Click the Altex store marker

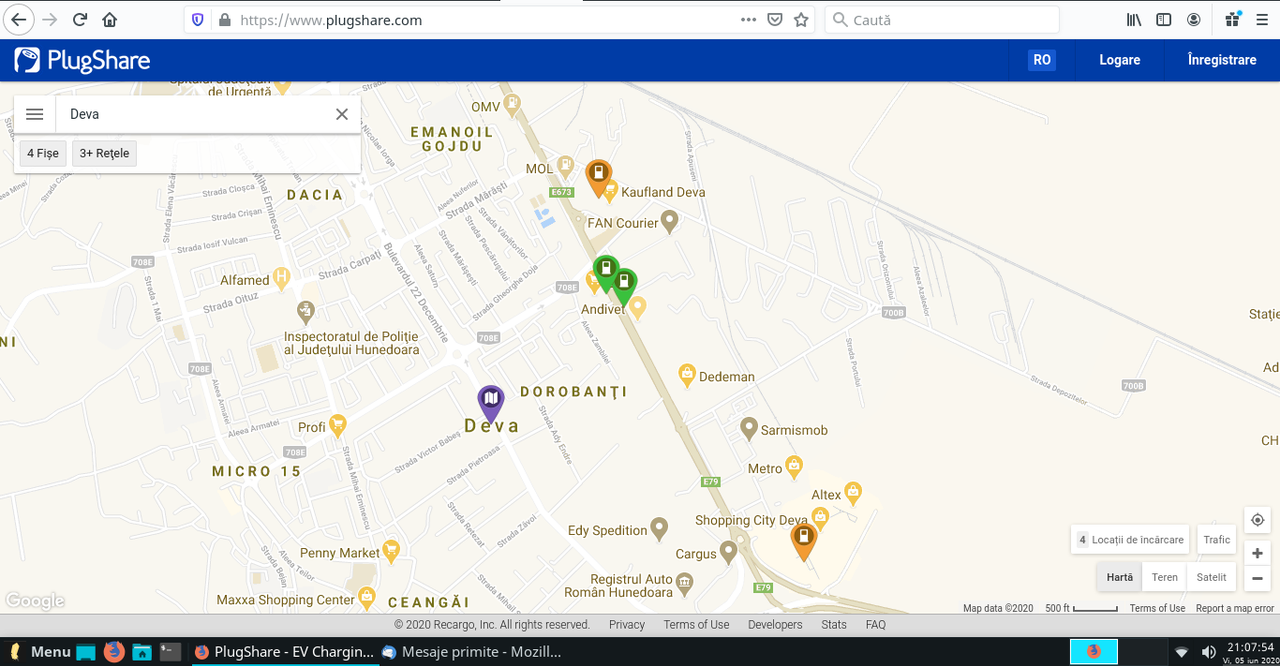pyautogui.click(x=853, y=491)
